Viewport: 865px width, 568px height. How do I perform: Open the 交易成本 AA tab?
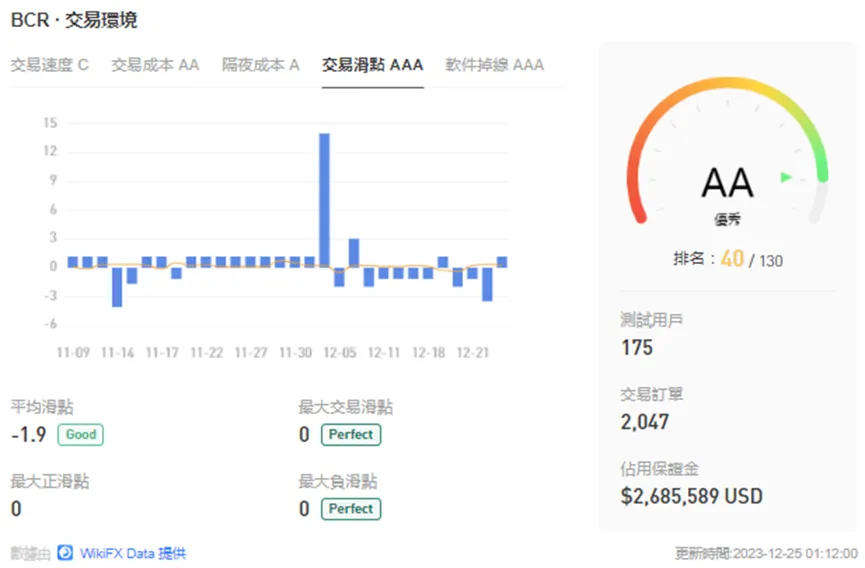coord(155,65)
